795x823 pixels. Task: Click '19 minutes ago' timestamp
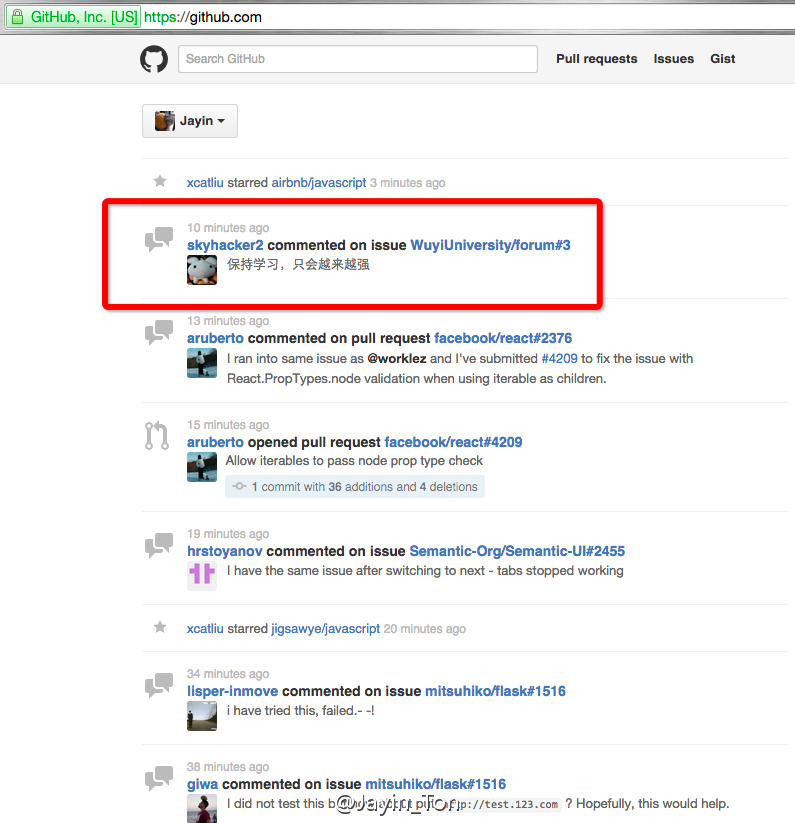coord(228,534)
